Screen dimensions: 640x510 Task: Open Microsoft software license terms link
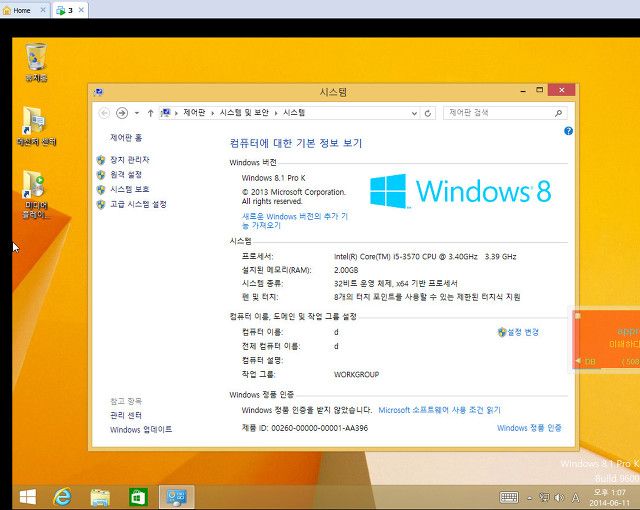coord(440,410)
